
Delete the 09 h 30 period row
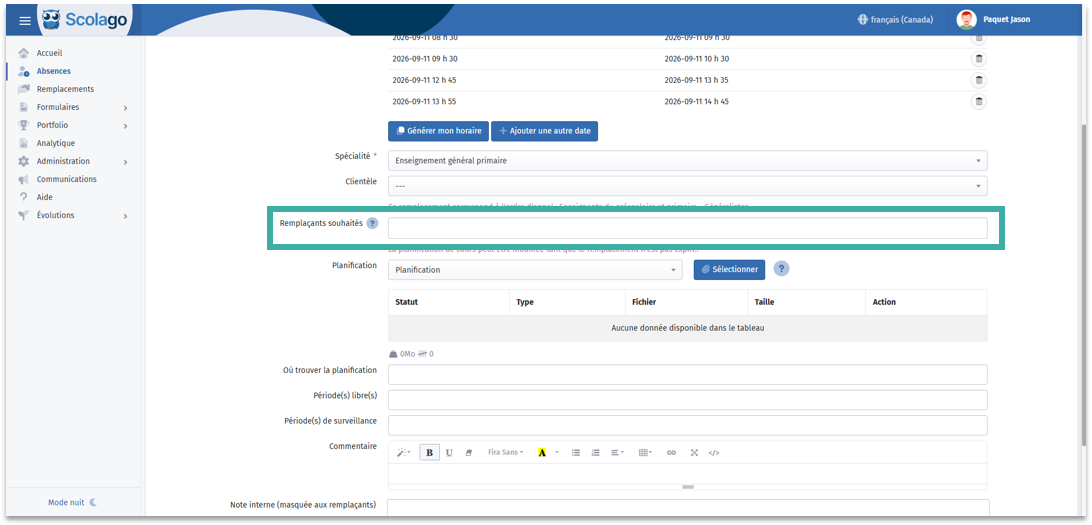978,58
